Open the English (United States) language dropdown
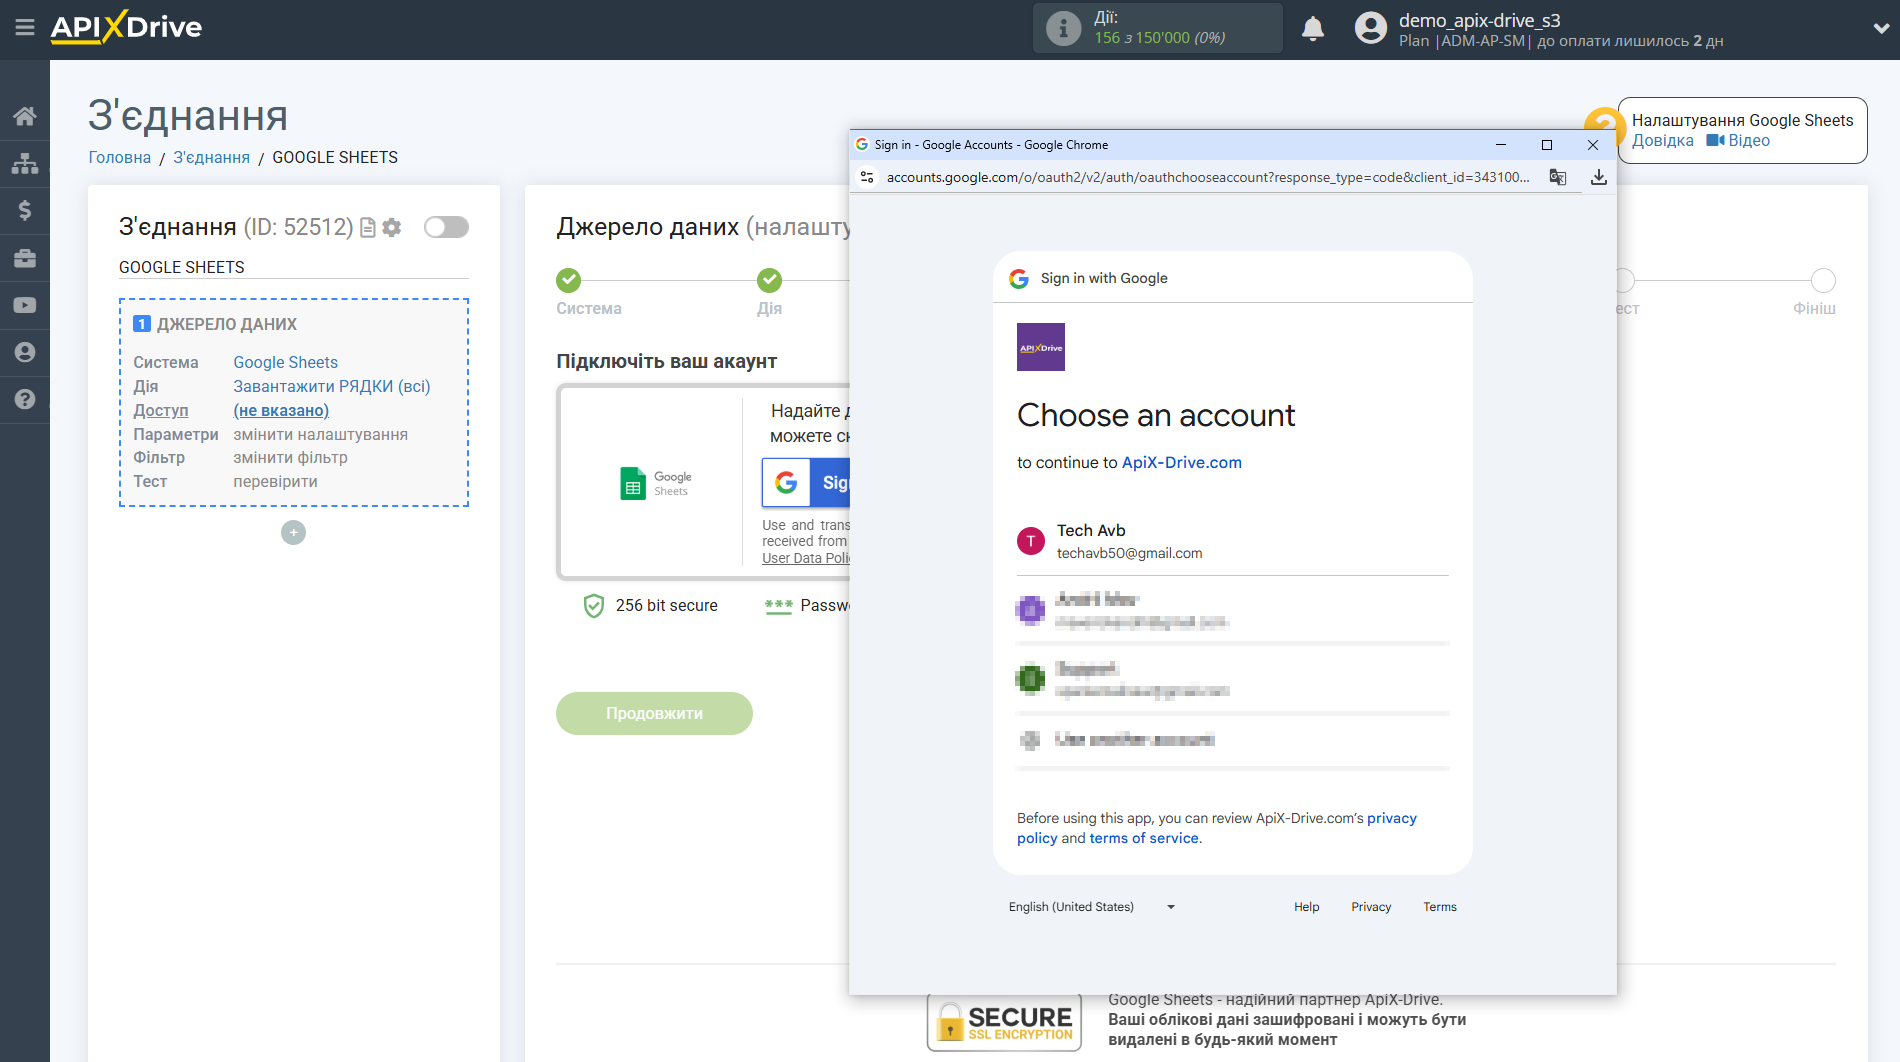The image size is (1900, 1062). [x=1090, y=907]
